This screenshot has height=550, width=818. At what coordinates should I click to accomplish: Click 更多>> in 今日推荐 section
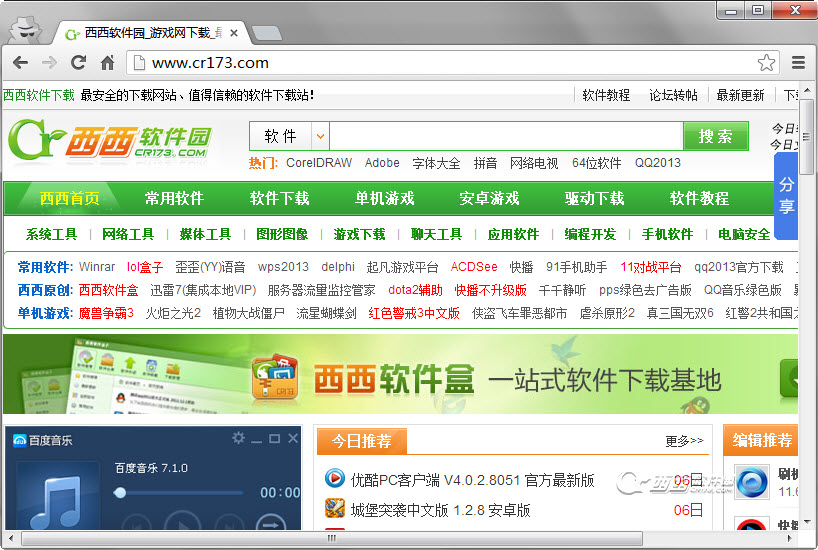(x=684, y=440)
